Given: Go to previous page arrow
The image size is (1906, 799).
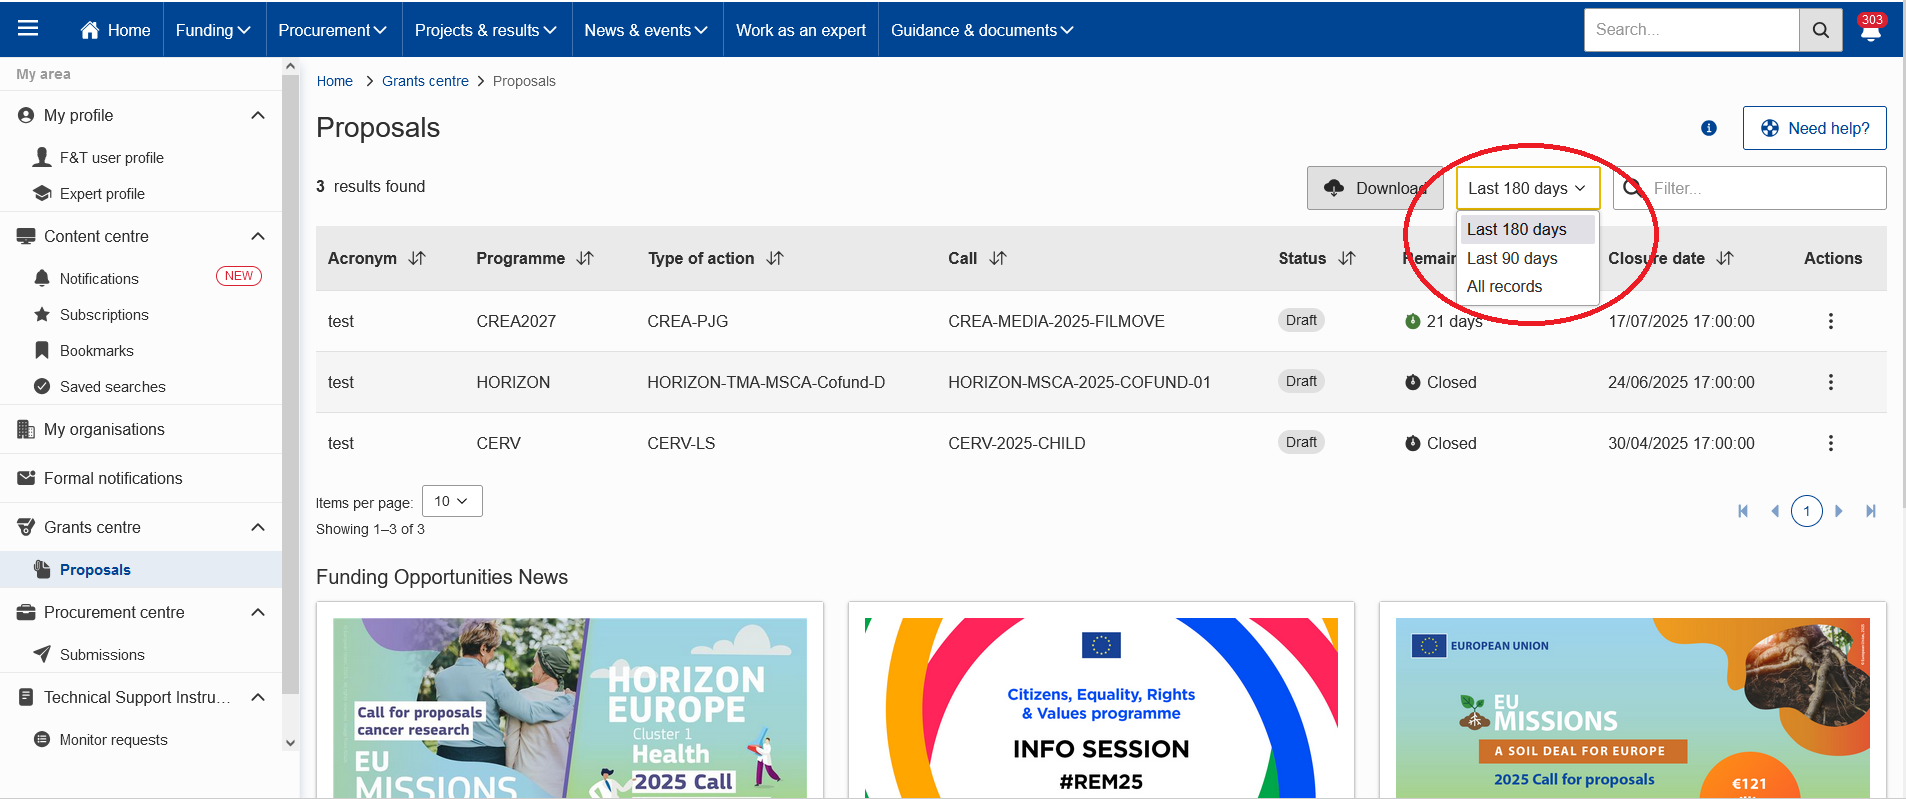Looking at the screenshot, I should click(1775, 511).
